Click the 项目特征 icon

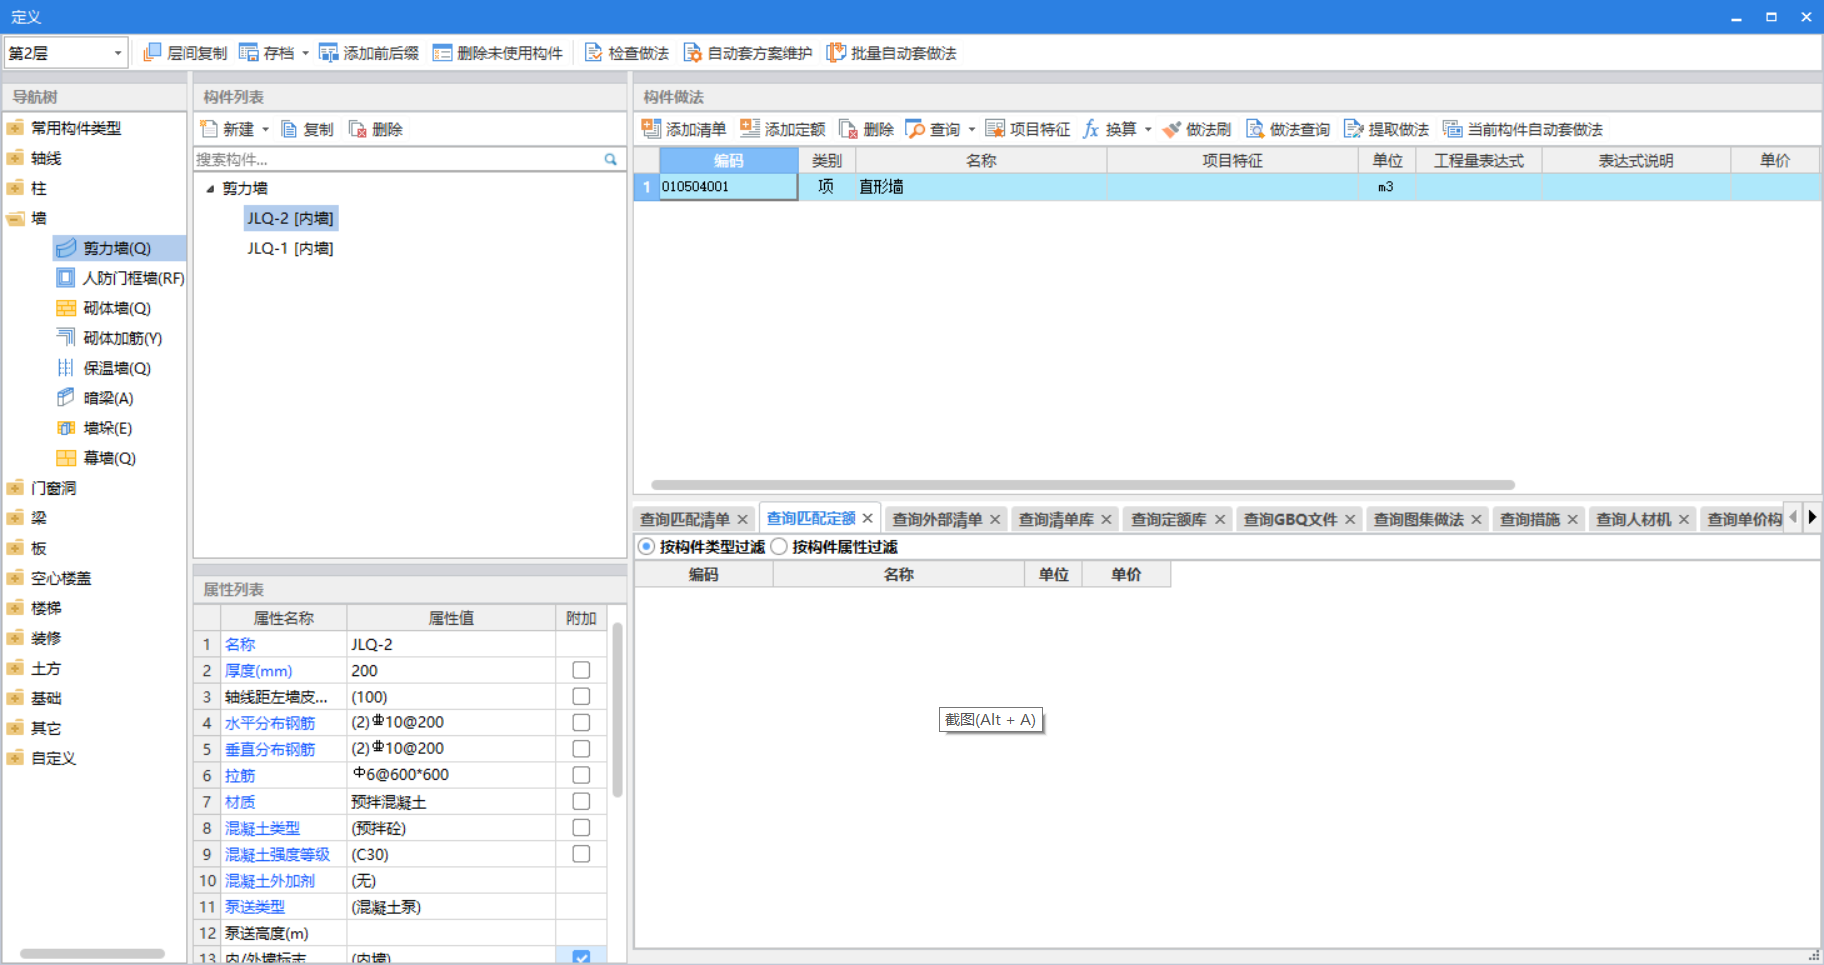pyautogui.click(x=995, y=129)
